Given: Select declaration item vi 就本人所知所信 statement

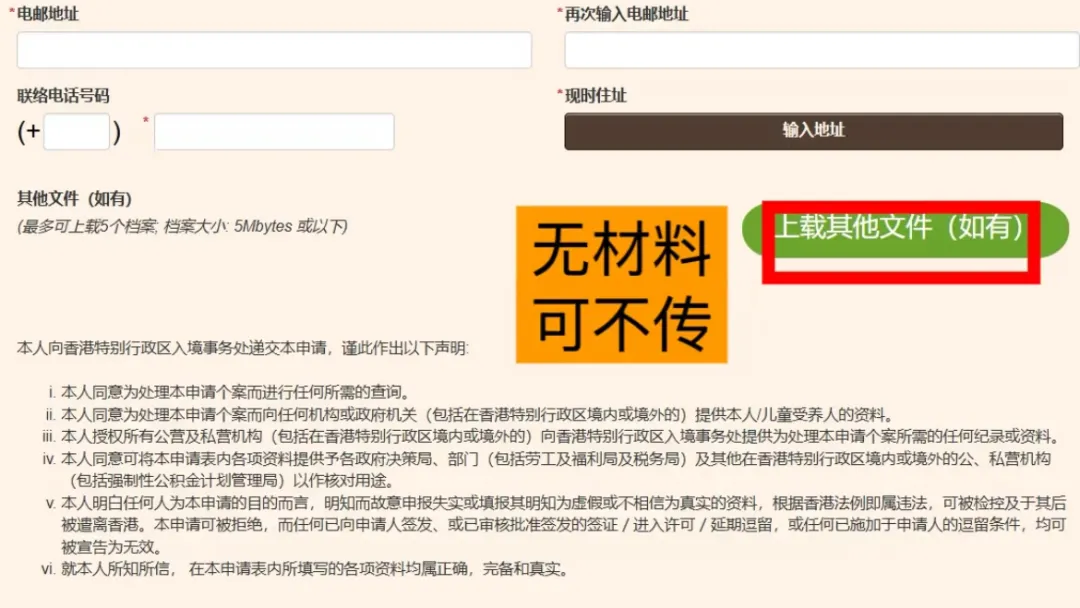Looking at the screenshot, I should 307,569.
